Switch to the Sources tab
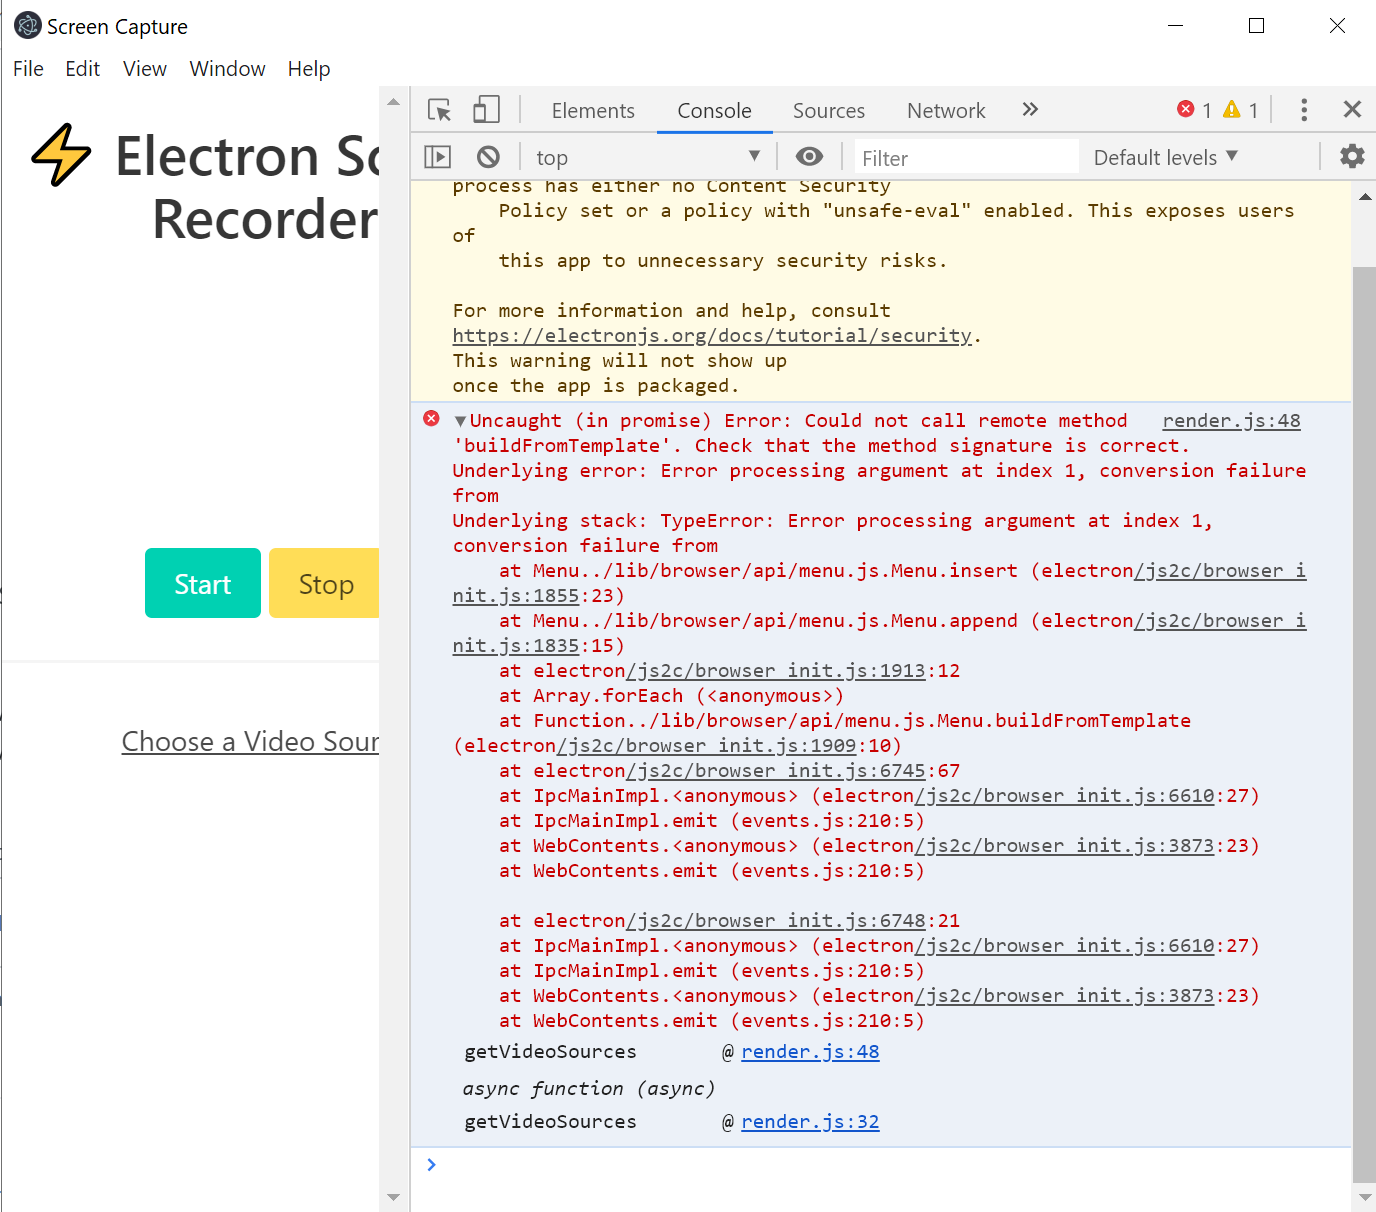This screenshot has width=1376, height=1212. pyautogui.click(x=829, y=110)
